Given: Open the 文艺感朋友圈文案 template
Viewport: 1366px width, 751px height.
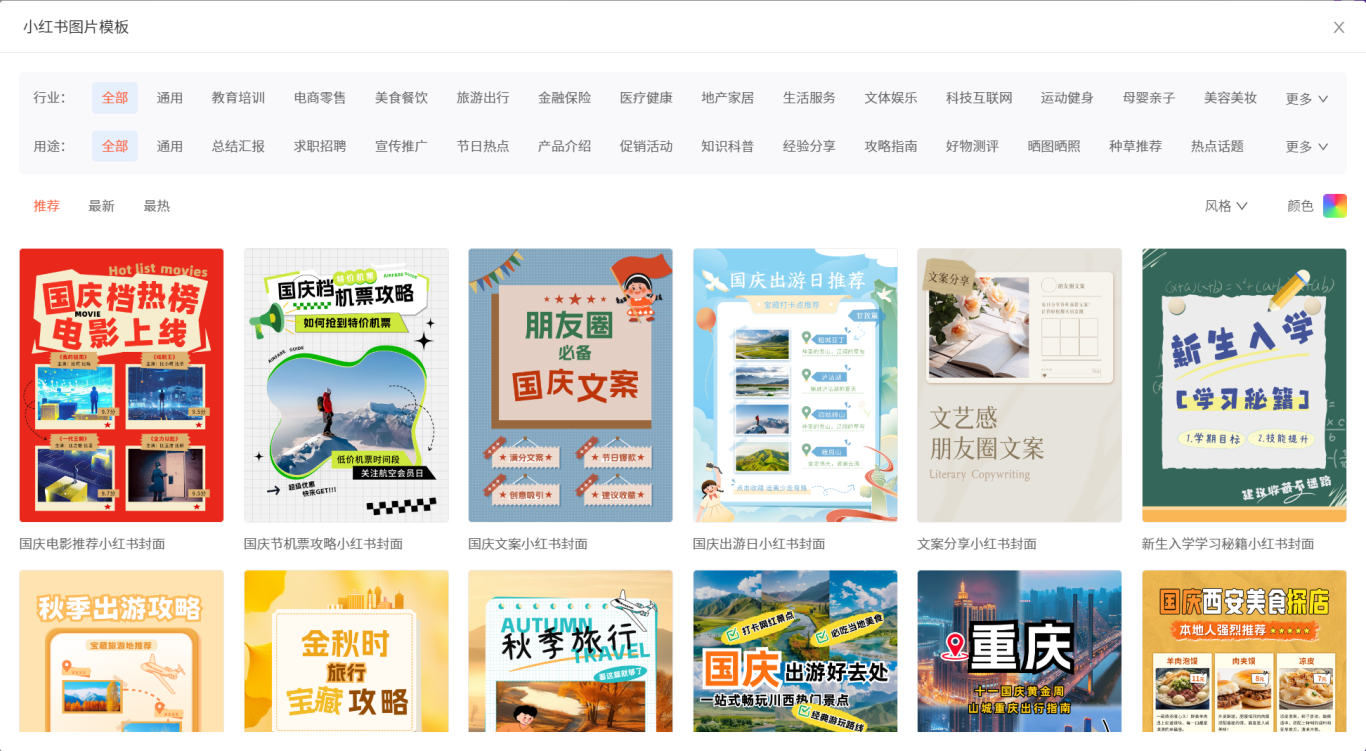Looking at the screenshot, I should (x=1019, y=385).
